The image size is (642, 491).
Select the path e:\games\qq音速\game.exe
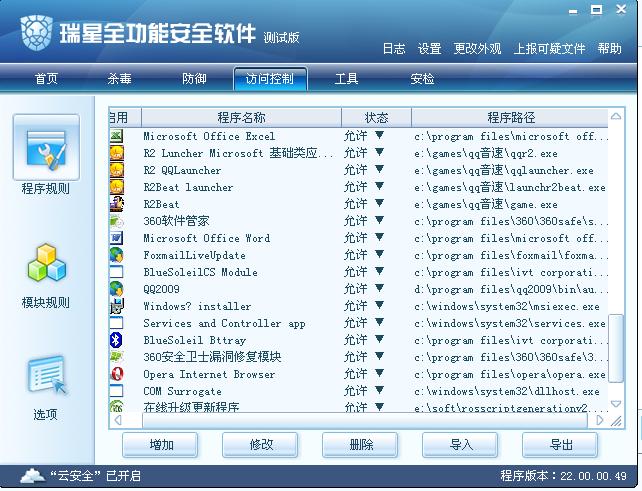click(x=486, y=204)
